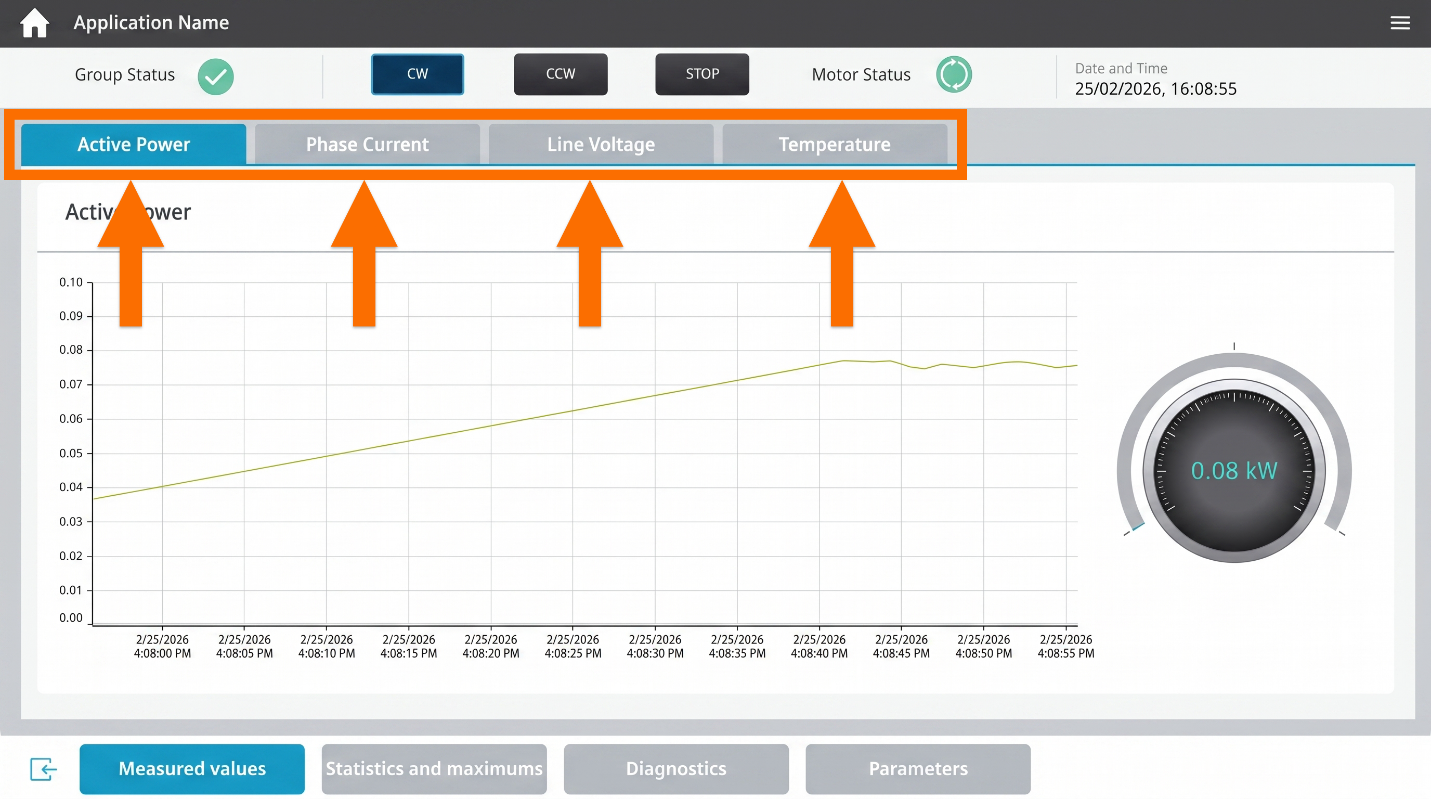The width and height of the screenshot is (1431, 799).
Task: Show the Temperature tab
Action: coord(835,144)
